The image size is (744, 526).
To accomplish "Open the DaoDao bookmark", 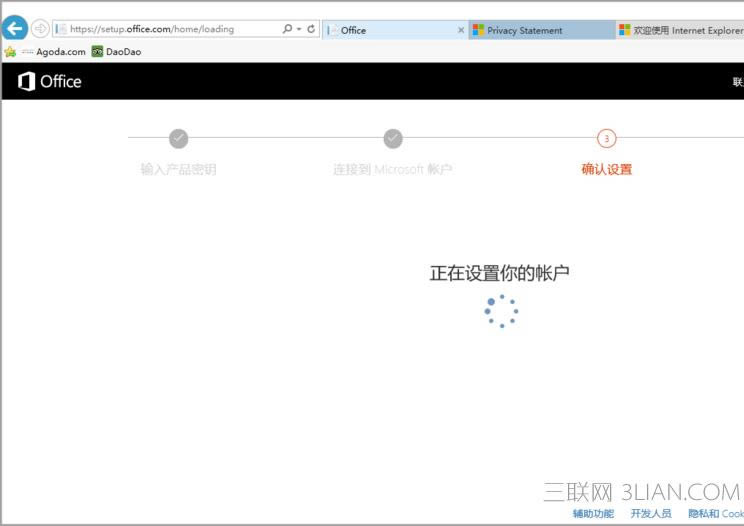I will coord(117,52).
